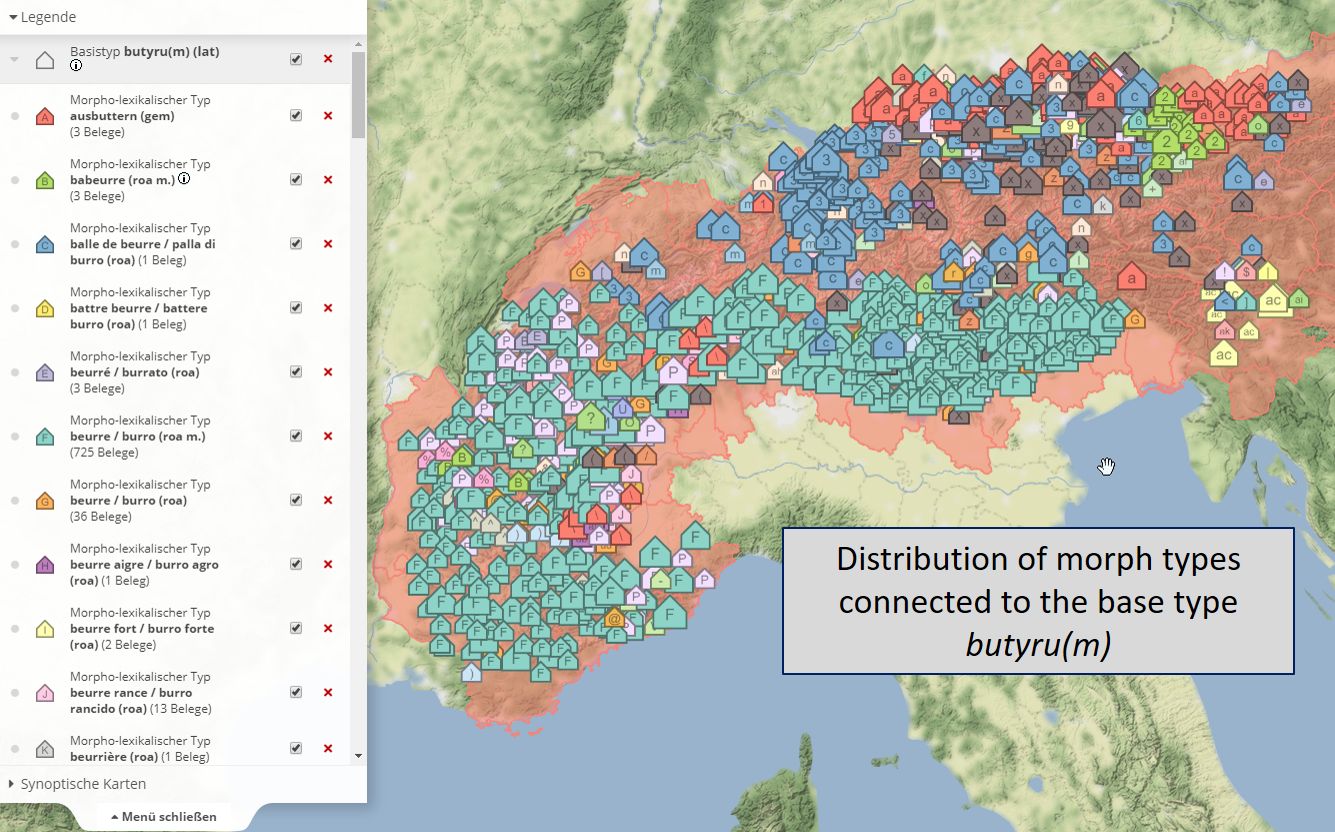Uncheck the Basistyp butyru(m) checkbox
The height and width of the screenshot is (832, 1335).
pos(296,59)
